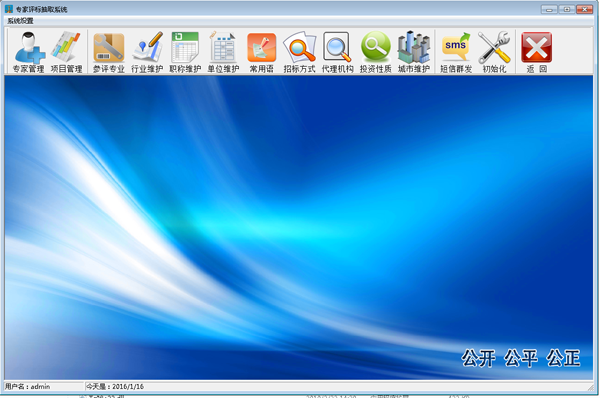Open 招标方式 bidding method icon
This screenshot has width=600, height=398.
click(x=300, y=52)
